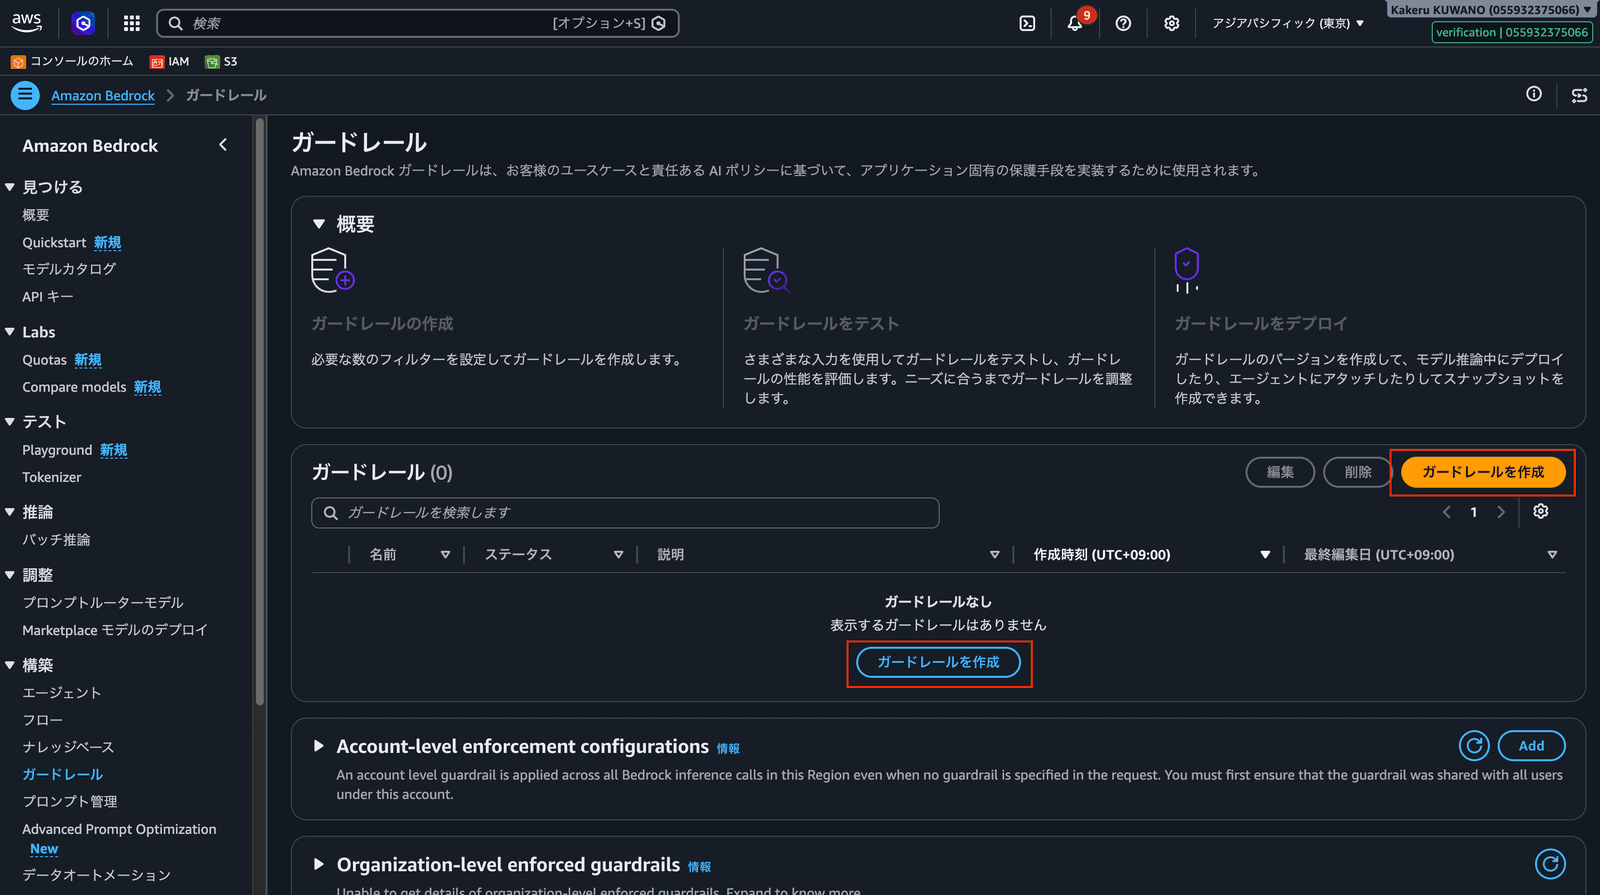This screenshot has width=1600, height=895.
Task: Open ナレッジベース in sidebar
Action: coord(68,747)
